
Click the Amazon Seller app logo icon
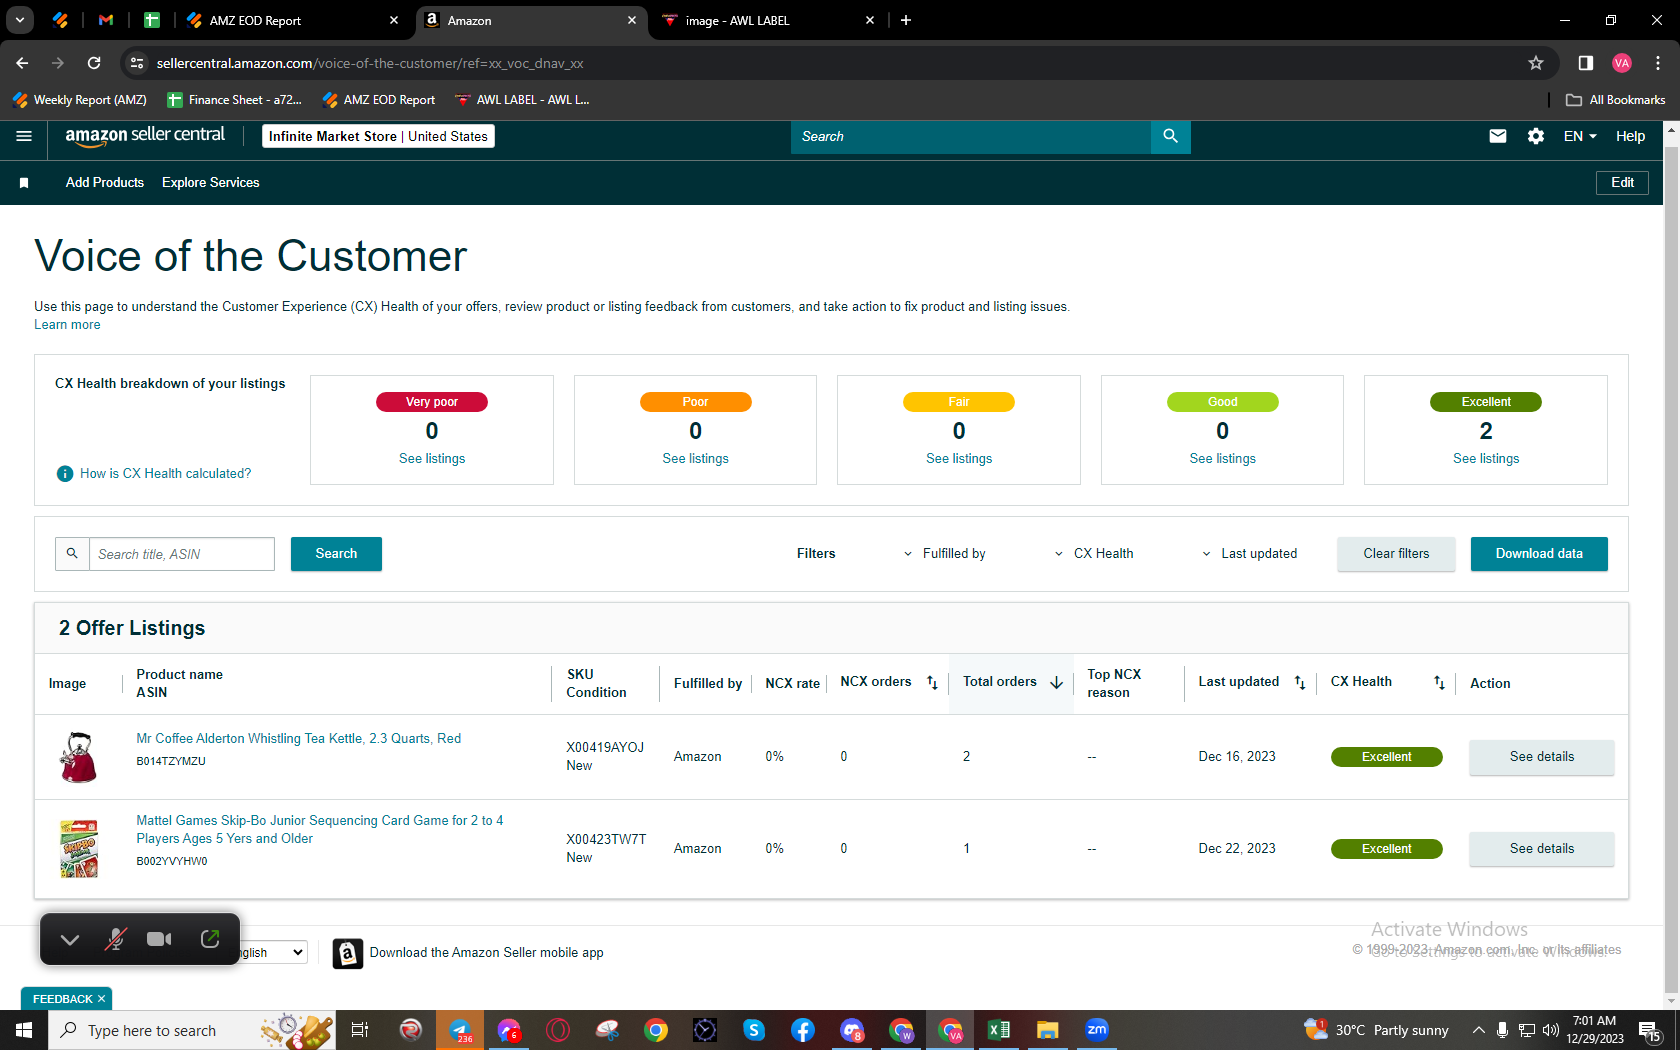(x=347, y=953)
